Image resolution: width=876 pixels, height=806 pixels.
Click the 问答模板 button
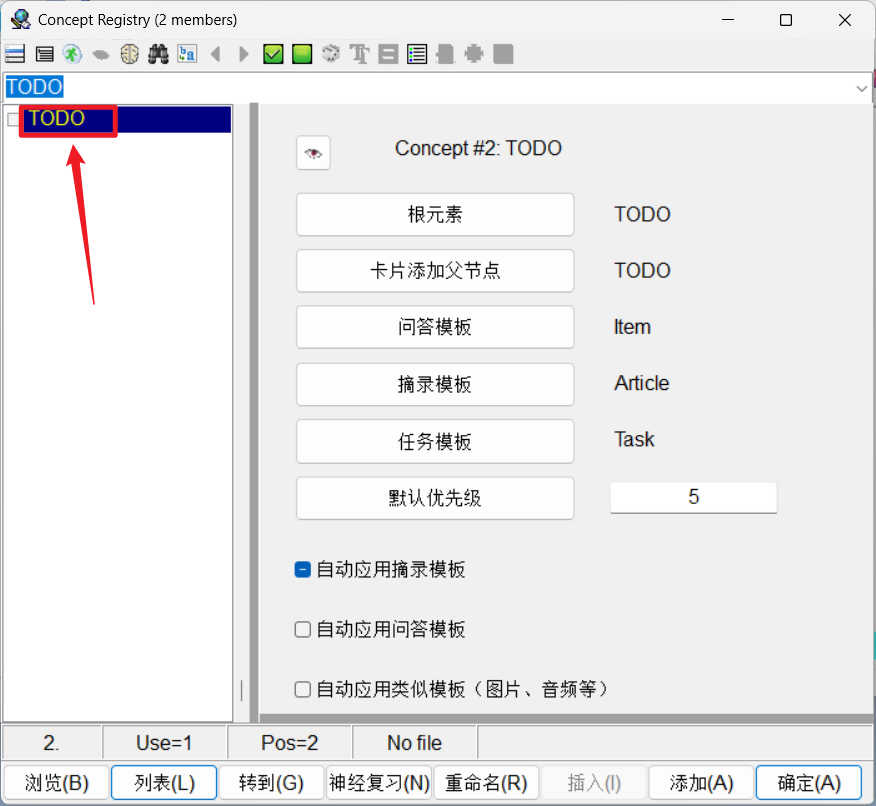(x=435, y=327)
